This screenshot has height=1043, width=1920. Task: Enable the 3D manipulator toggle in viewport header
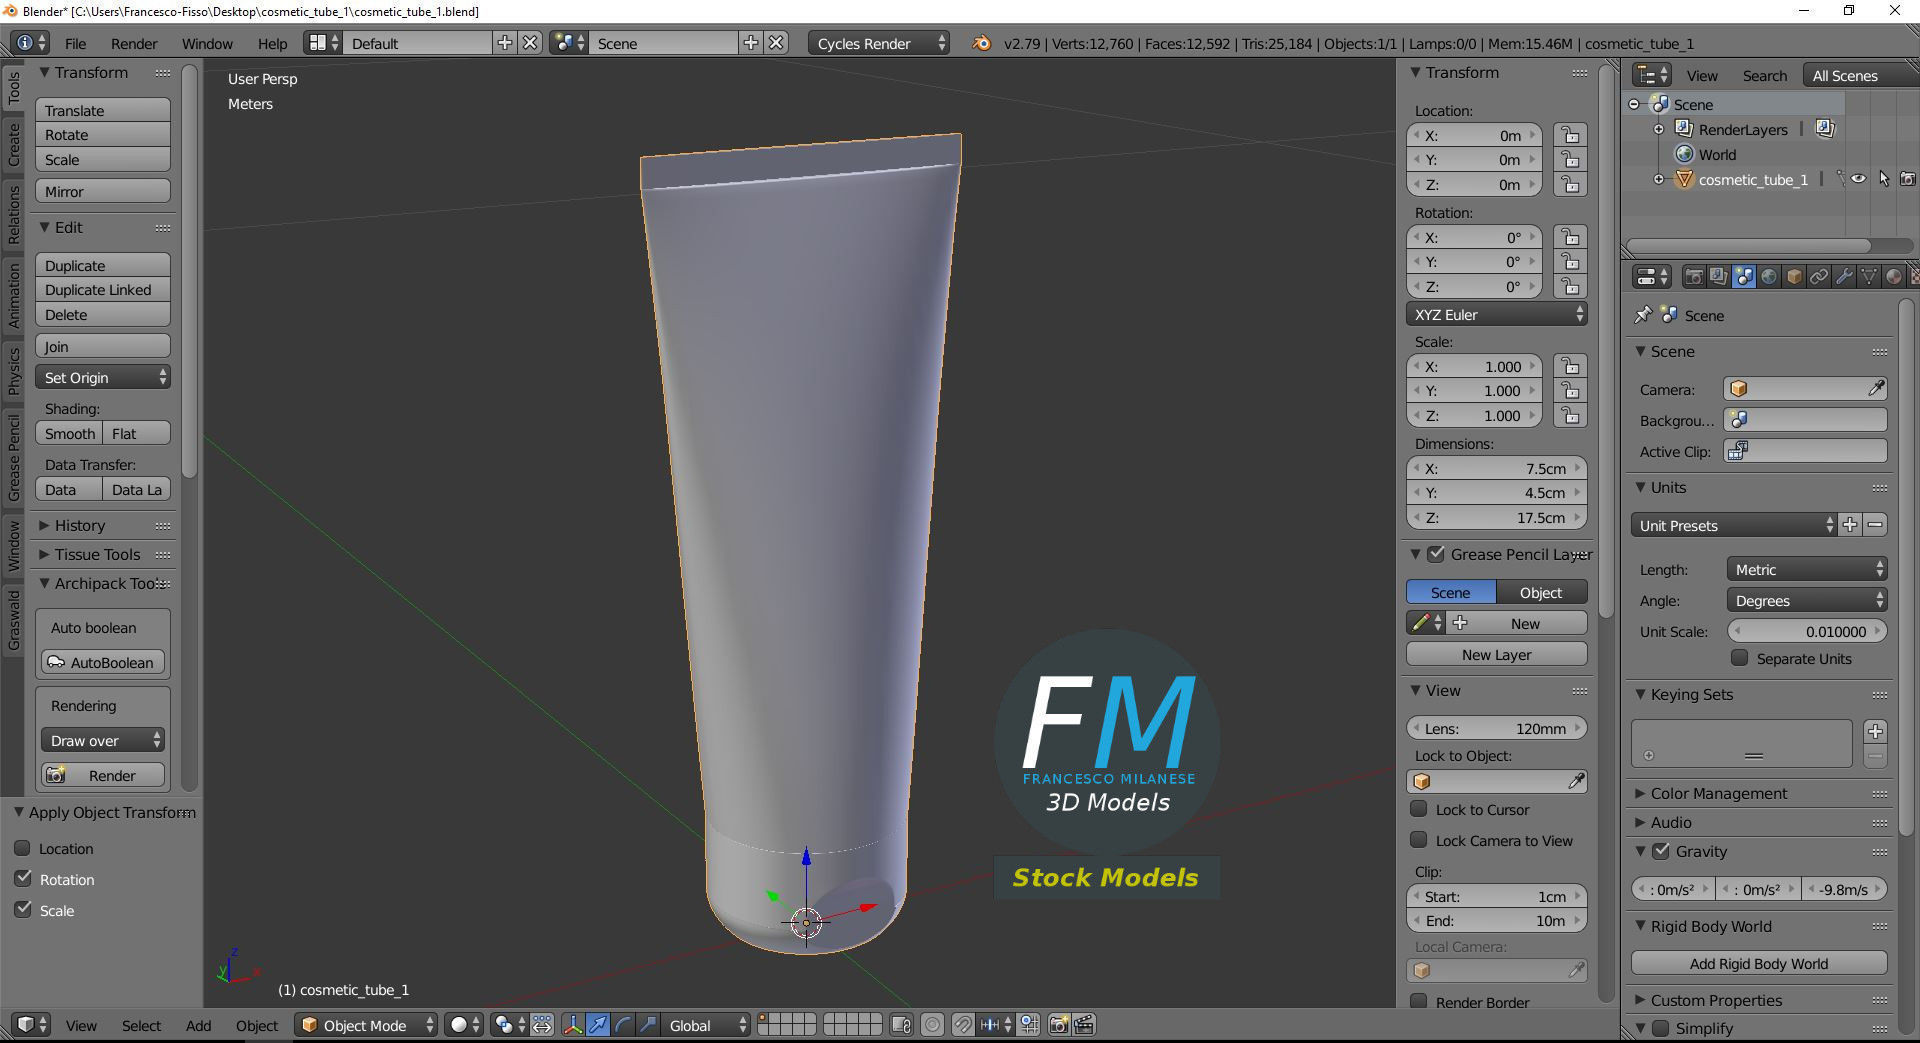[573, 1025]
